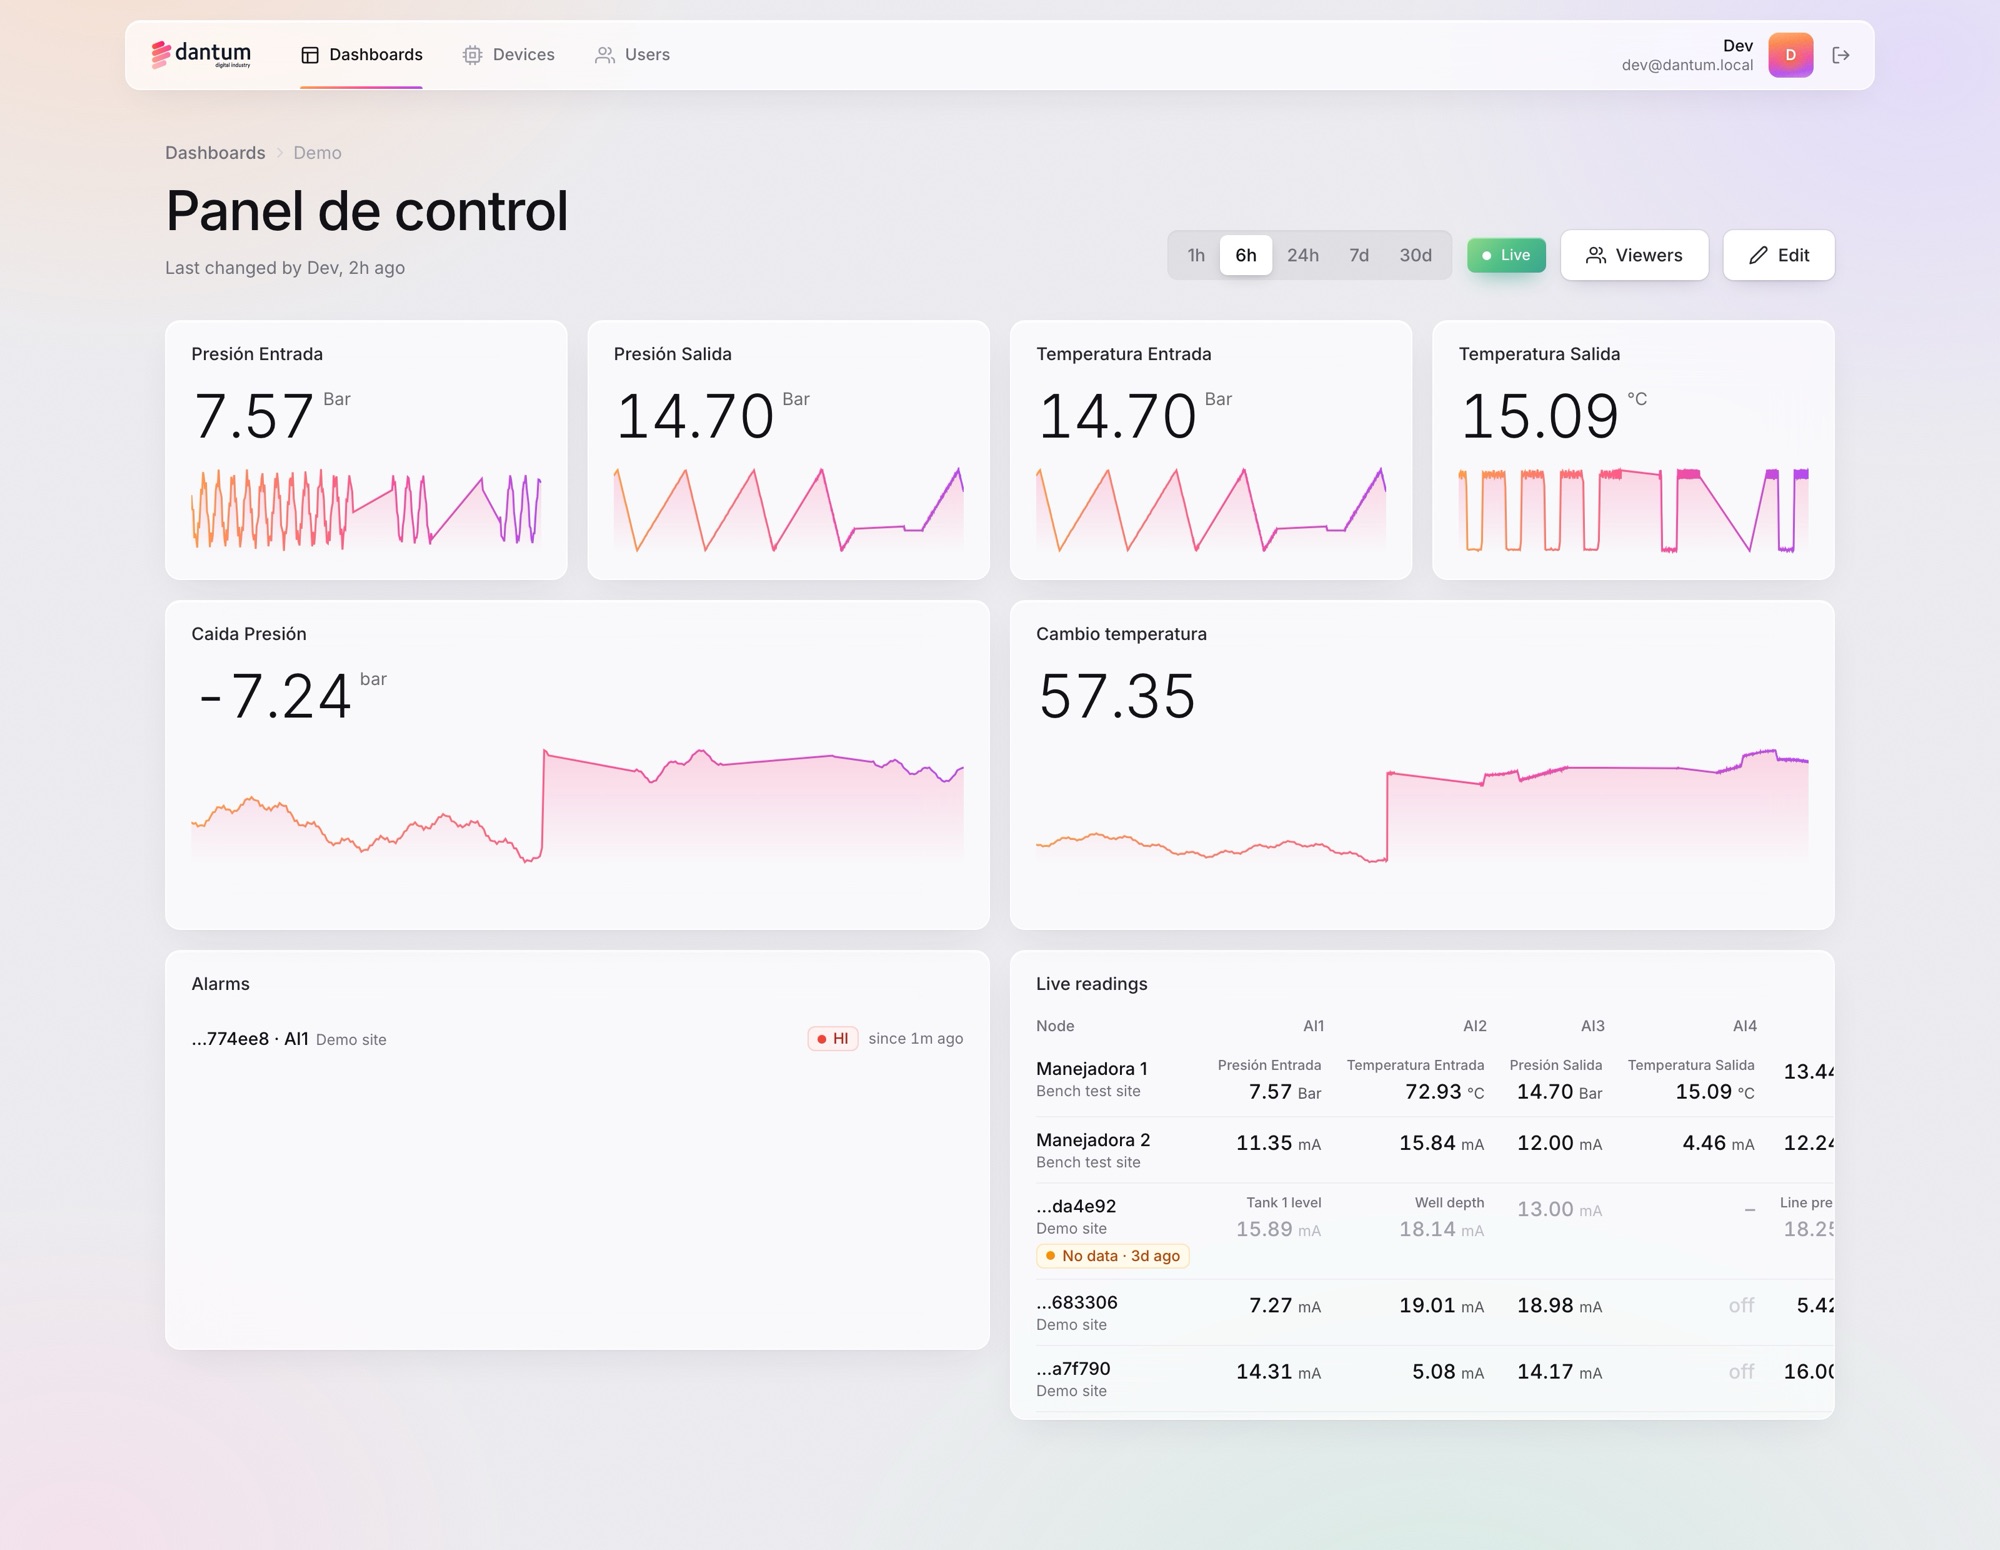
Task: Click the No data · 3d ago badge
Action: (x=1112, y=1256)
